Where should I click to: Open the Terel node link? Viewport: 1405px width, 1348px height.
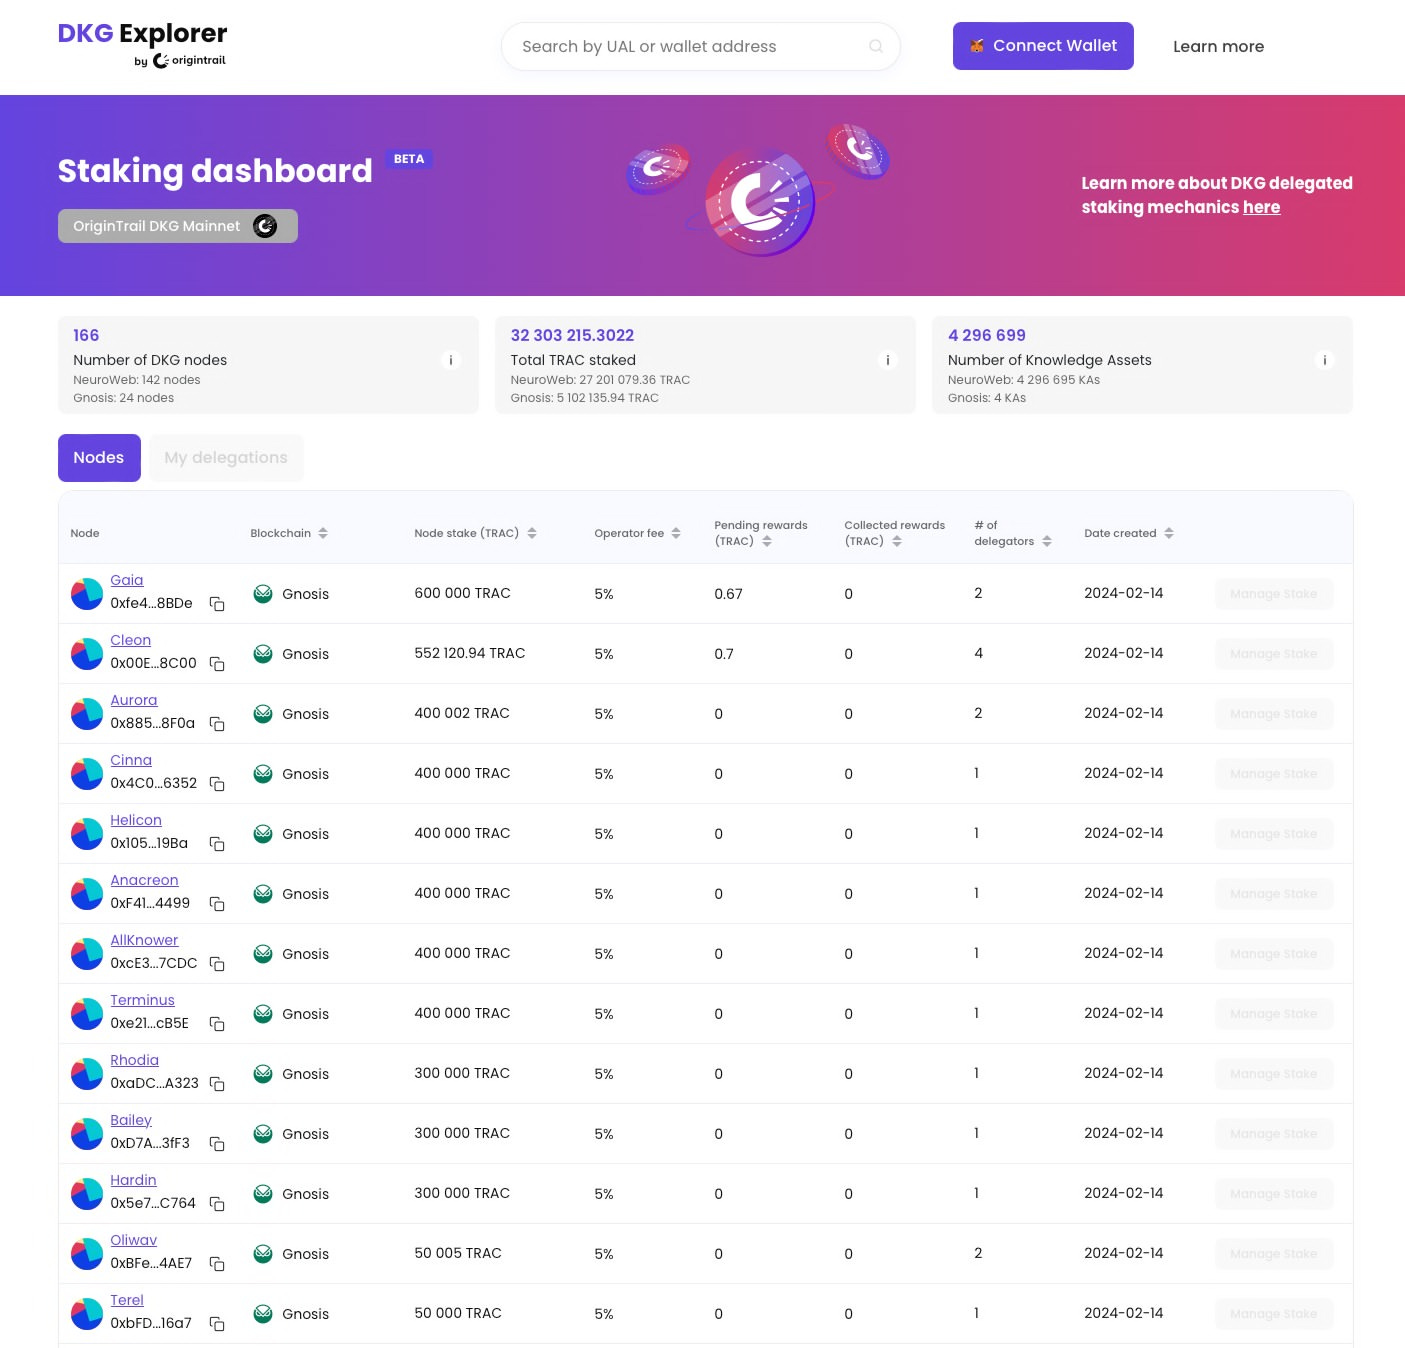coord(127,1300)
